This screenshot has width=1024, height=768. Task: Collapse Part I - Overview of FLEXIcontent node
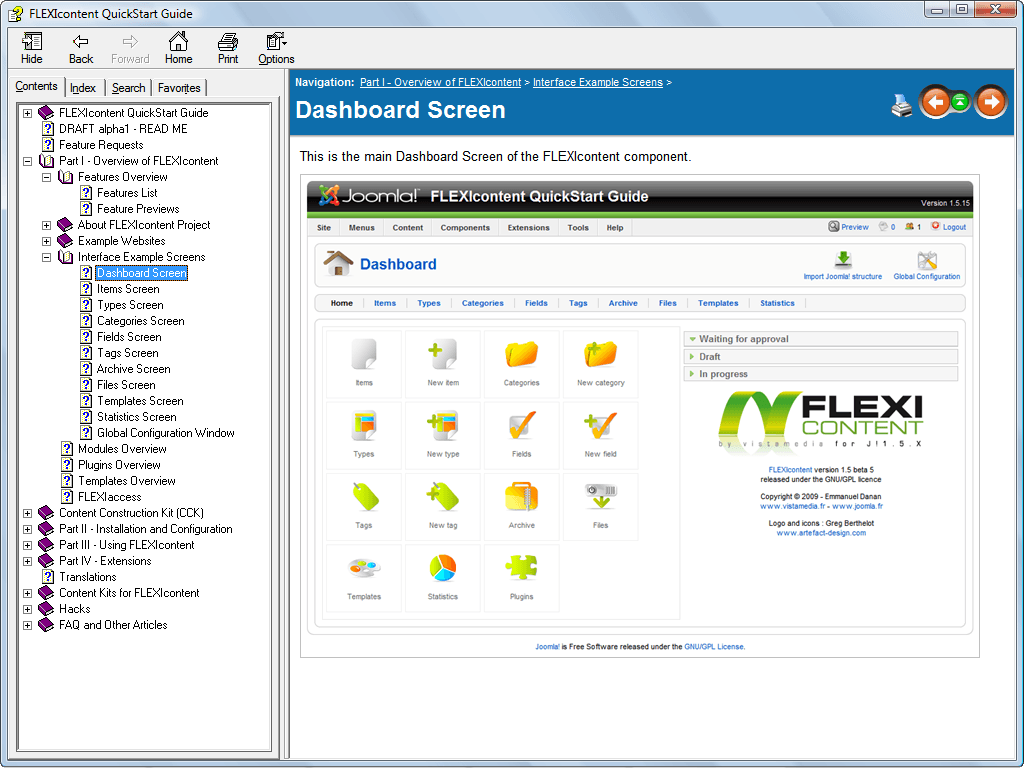27,161
